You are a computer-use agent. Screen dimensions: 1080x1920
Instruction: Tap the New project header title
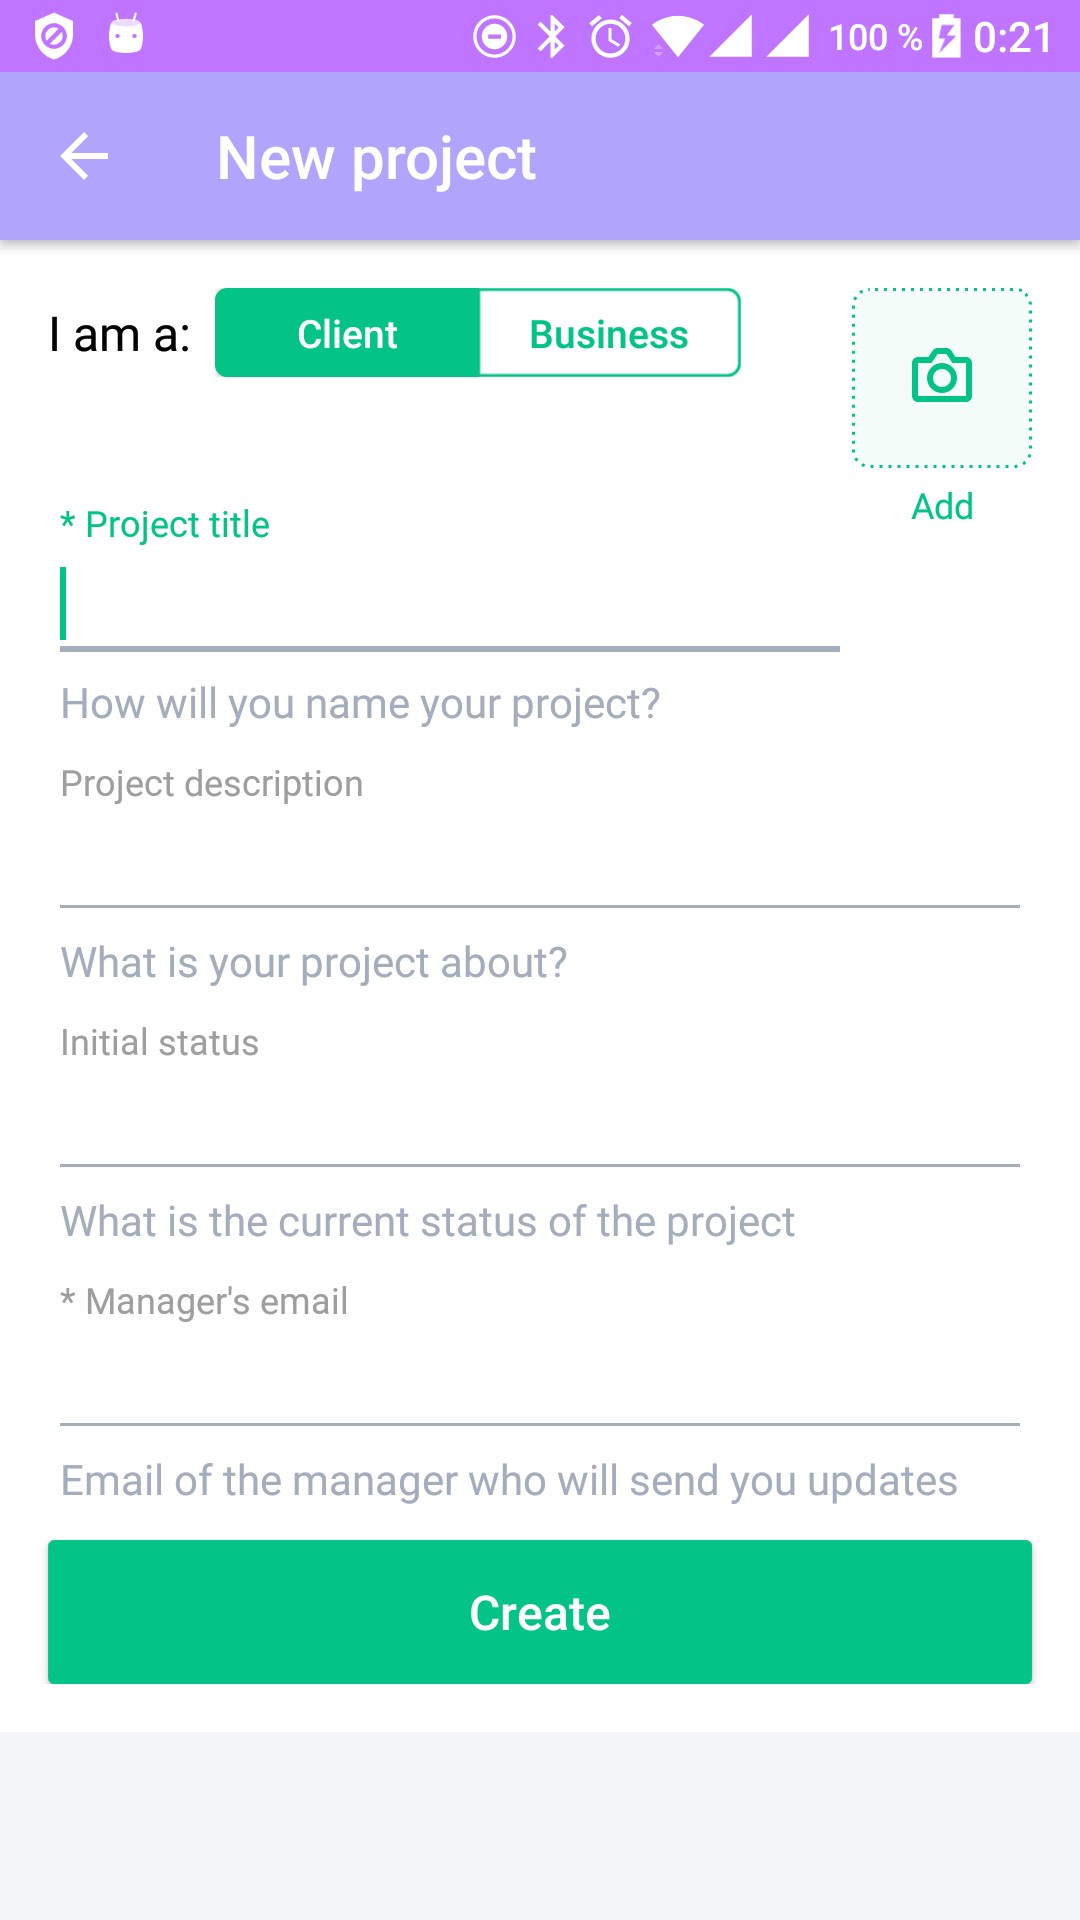376,158
